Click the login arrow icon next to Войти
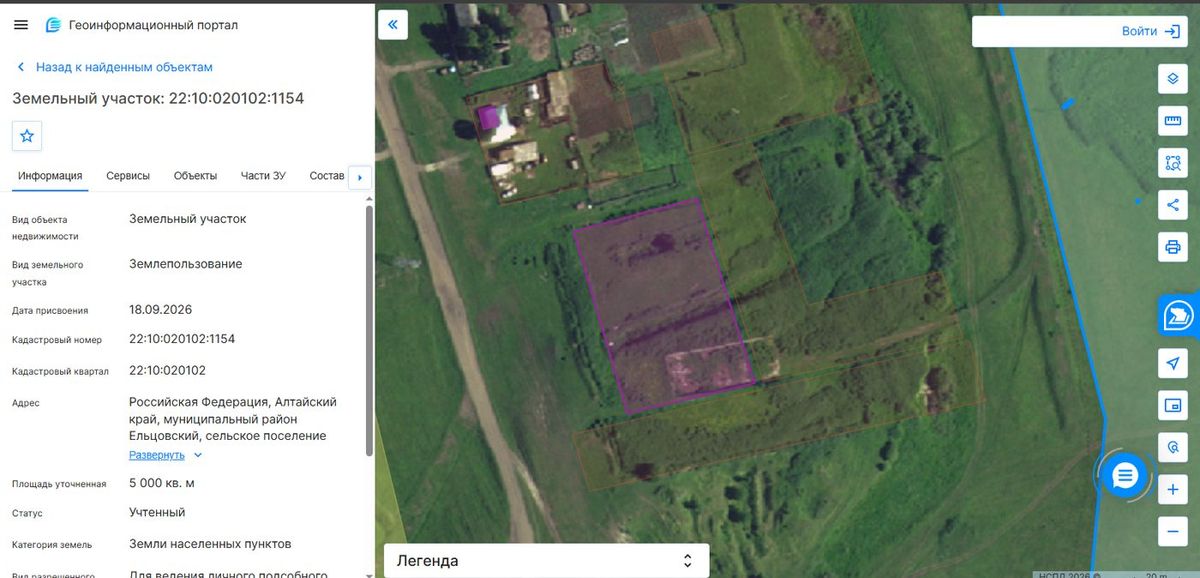The height and width of the screenshot is (578, 1200). pyautogui.click(x=1172, y=31)
